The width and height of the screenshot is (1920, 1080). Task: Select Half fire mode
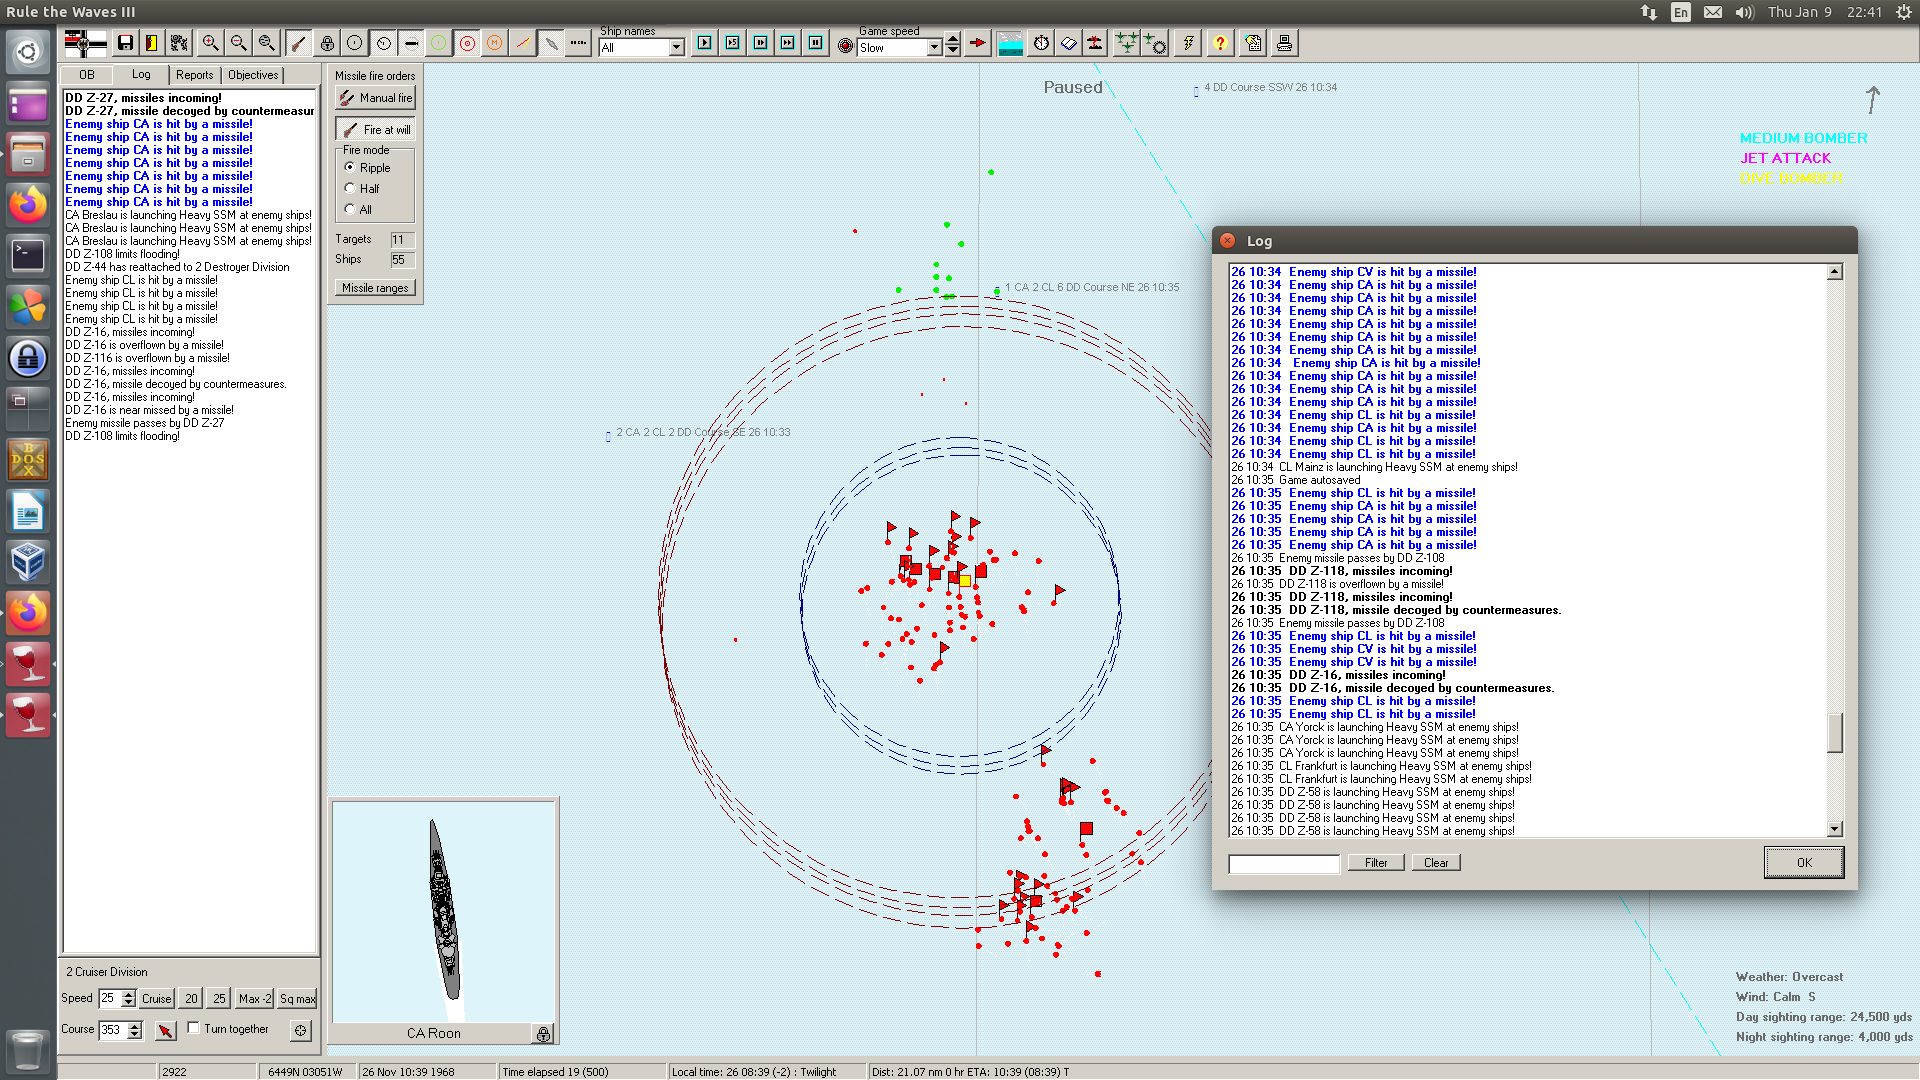point(350,188)
